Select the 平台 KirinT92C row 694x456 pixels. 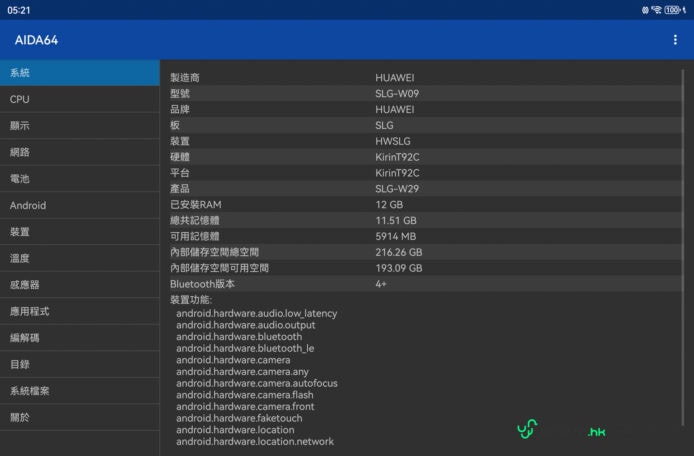[x=425, y=173]
